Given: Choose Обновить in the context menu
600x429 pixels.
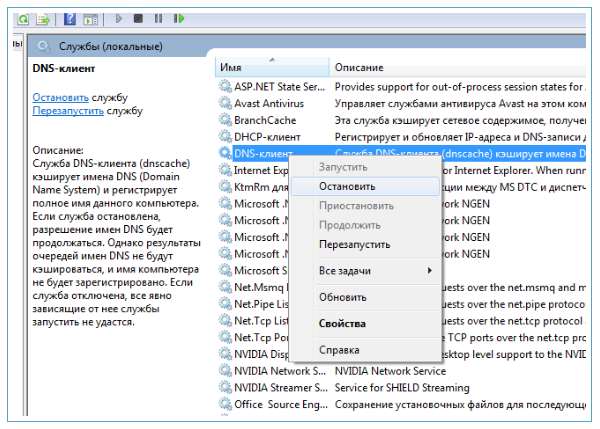Looking at the screenshot, I should tap(365, 297).
